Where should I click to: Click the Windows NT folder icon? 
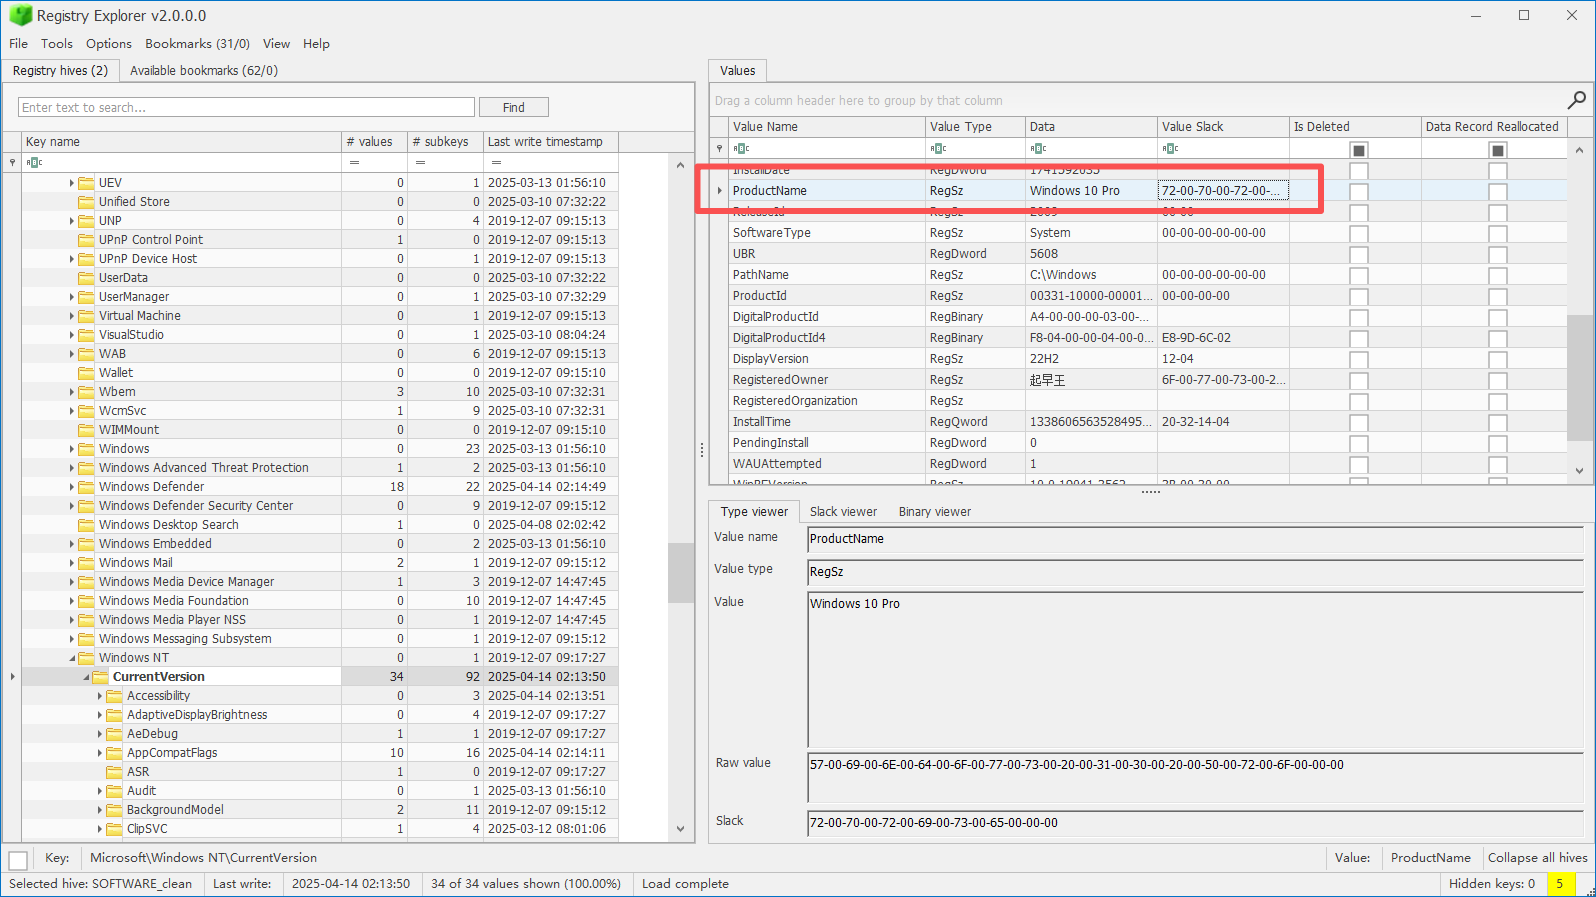pos(86,658)
